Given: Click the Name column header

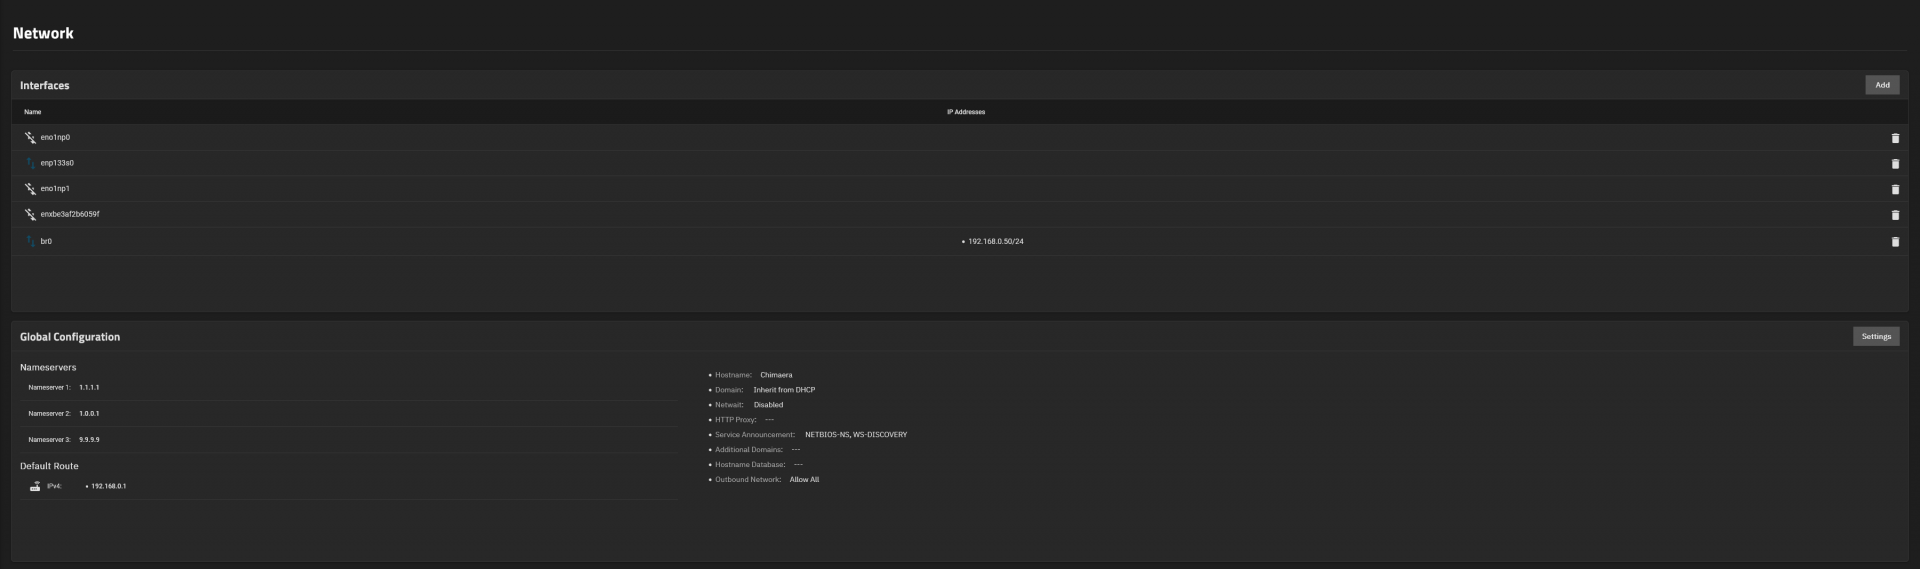Looking at the screenshot, I should pyautogui.click(x=33, y=112).
